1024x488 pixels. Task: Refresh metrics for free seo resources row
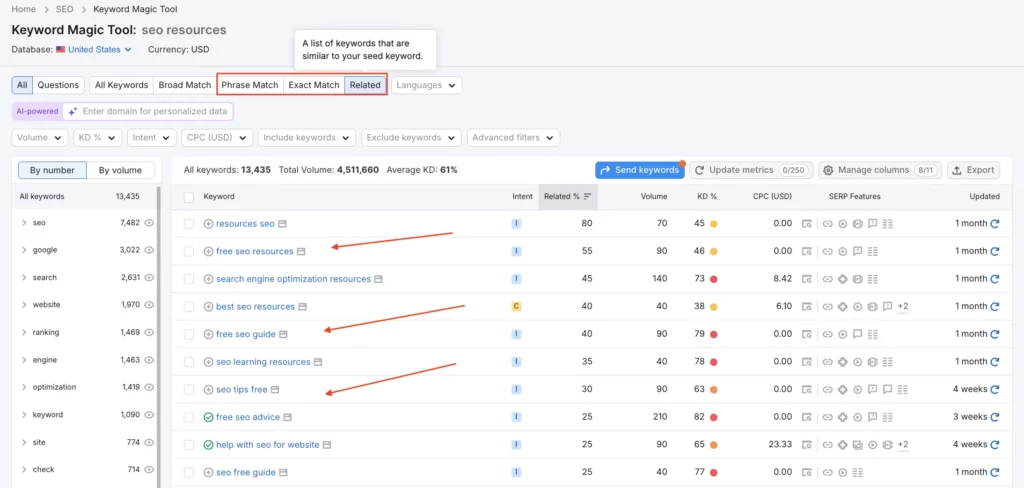click(995, 251)
